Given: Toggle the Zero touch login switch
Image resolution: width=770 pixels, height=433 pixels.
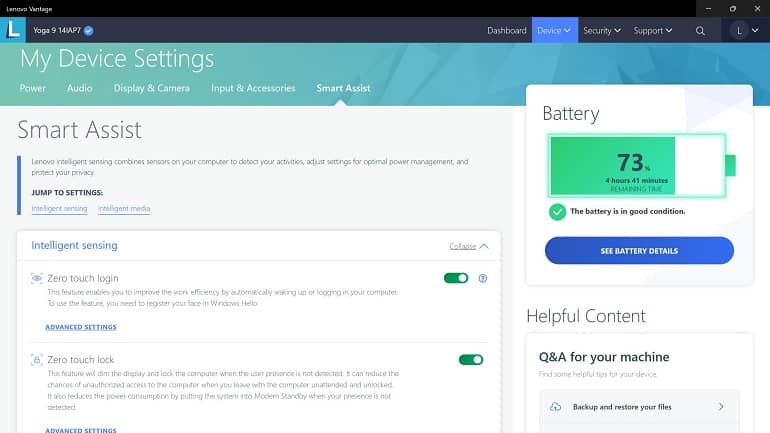Looking at the screenshot, I should pyautogui.click(x=456, y=278).
